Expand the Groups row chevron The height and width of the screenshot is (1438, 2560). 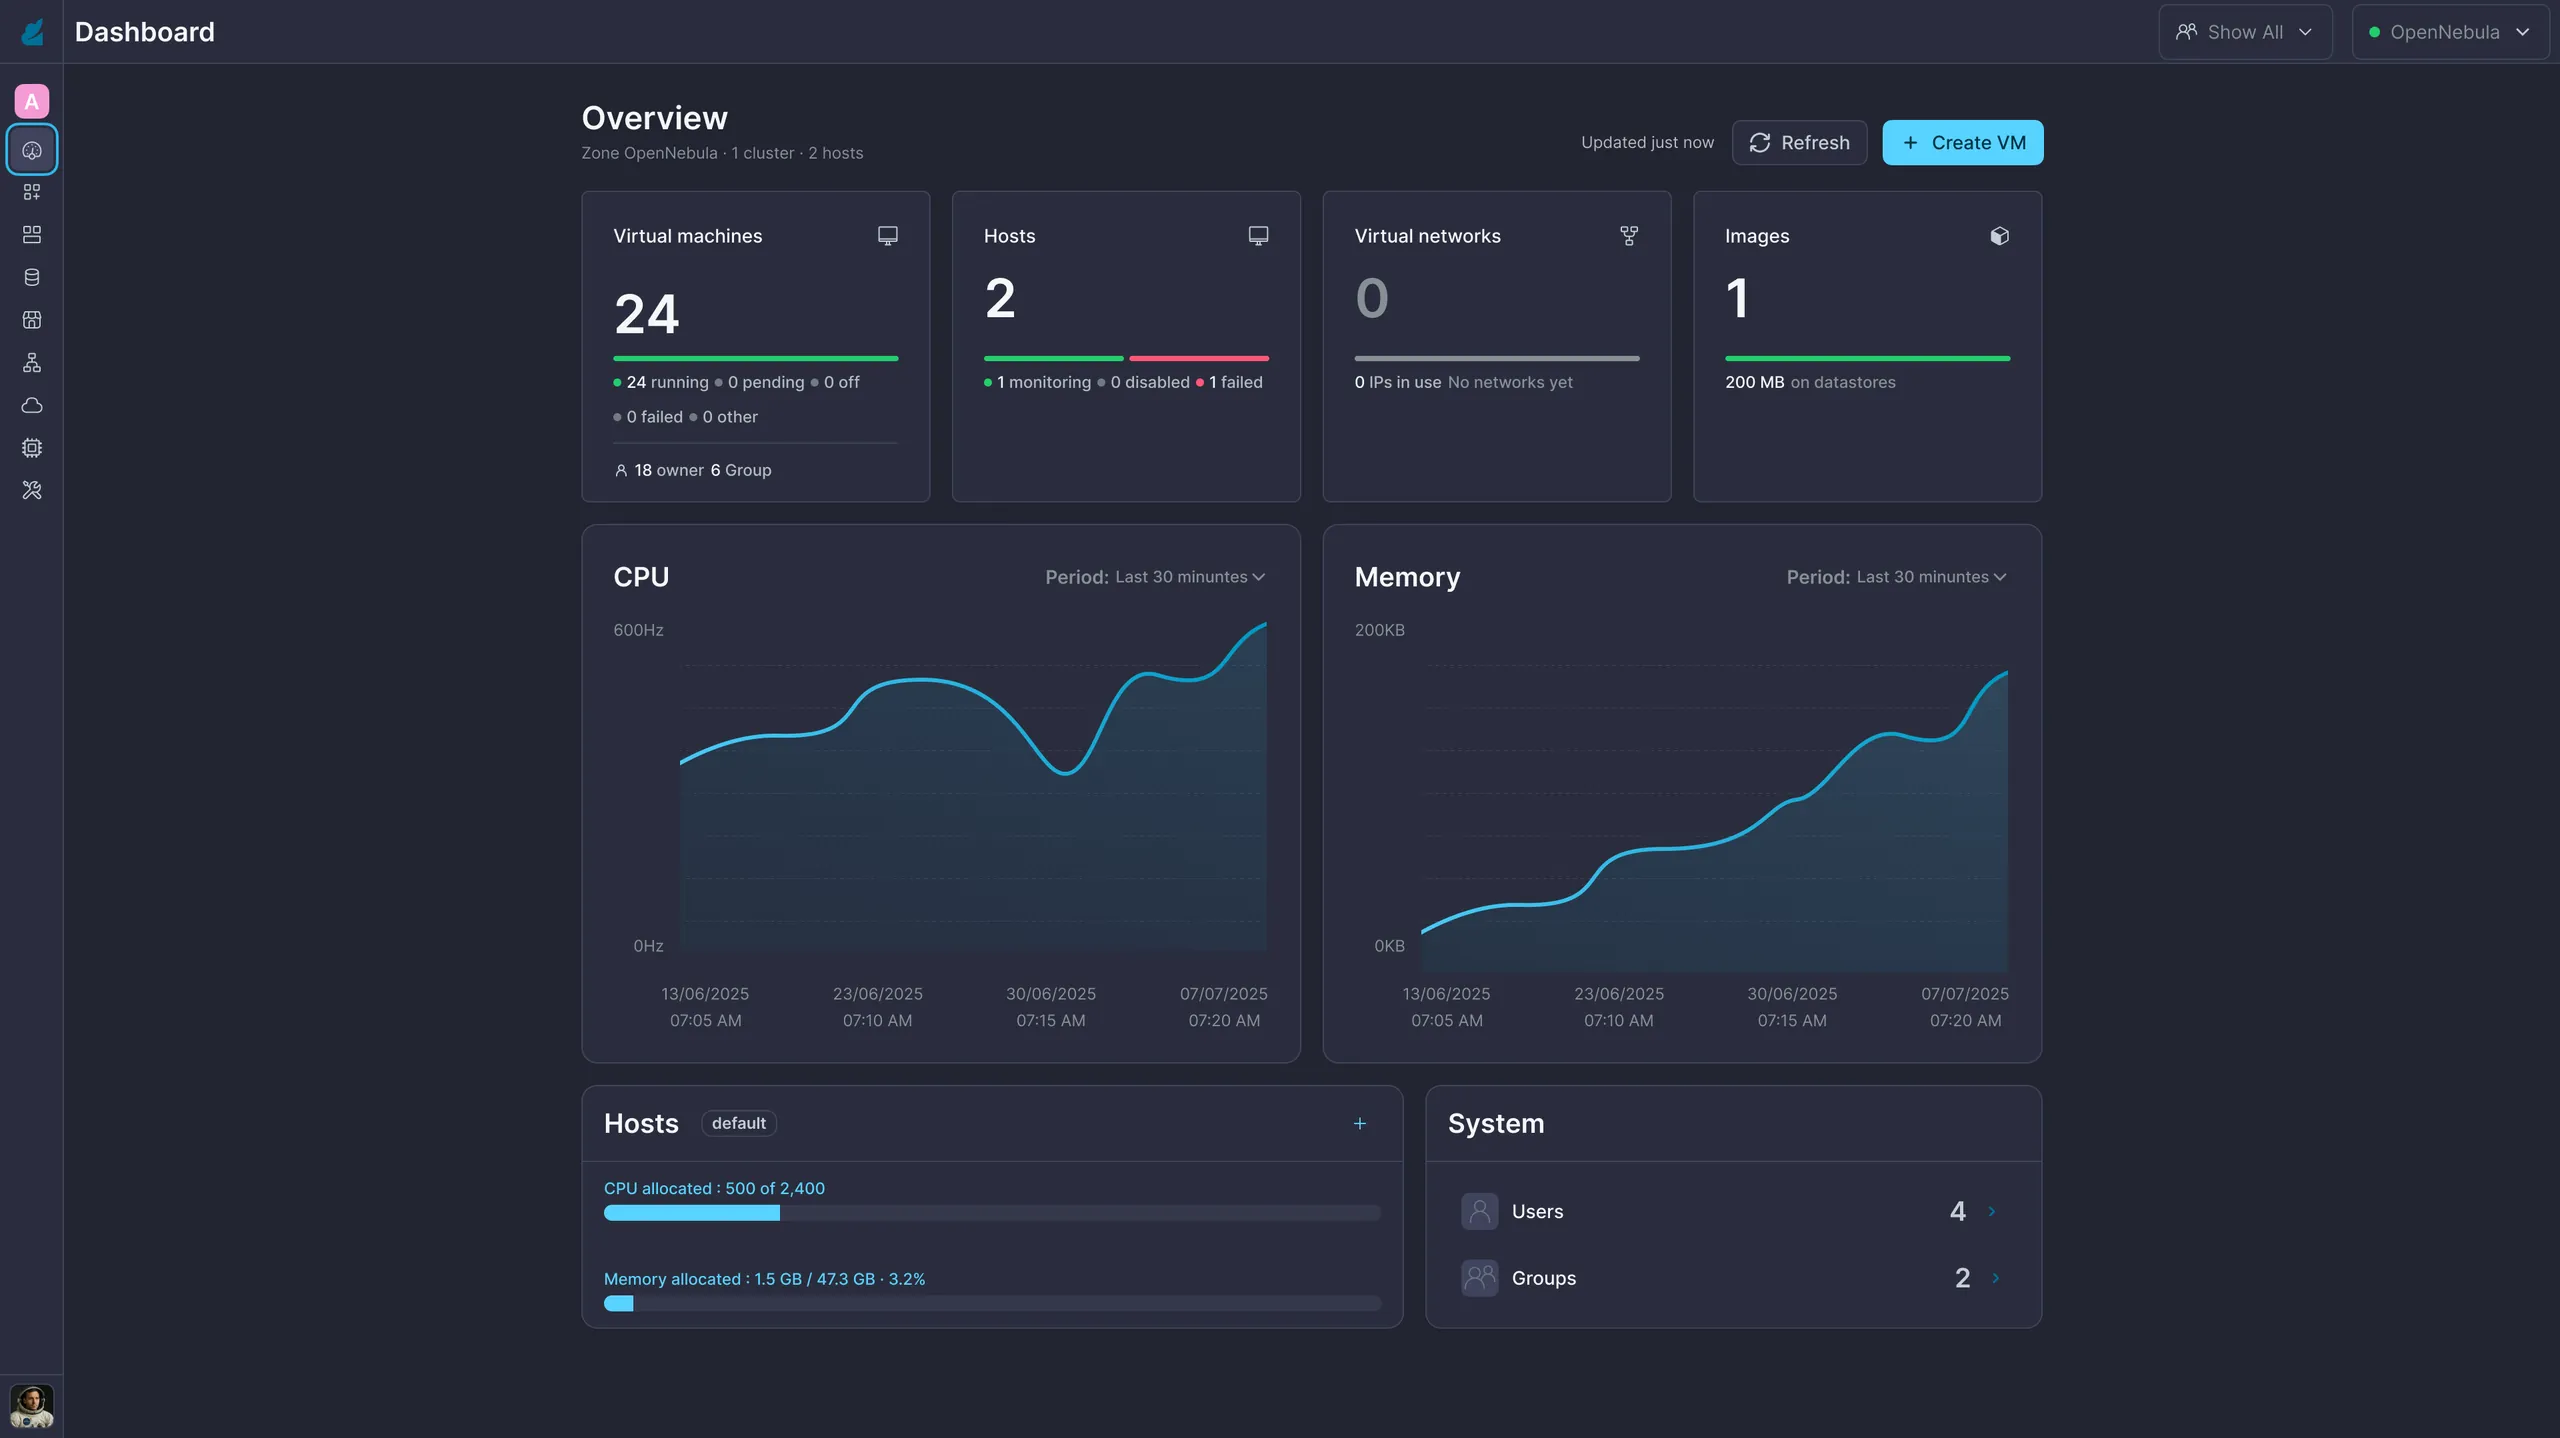click(1996, 1278)
